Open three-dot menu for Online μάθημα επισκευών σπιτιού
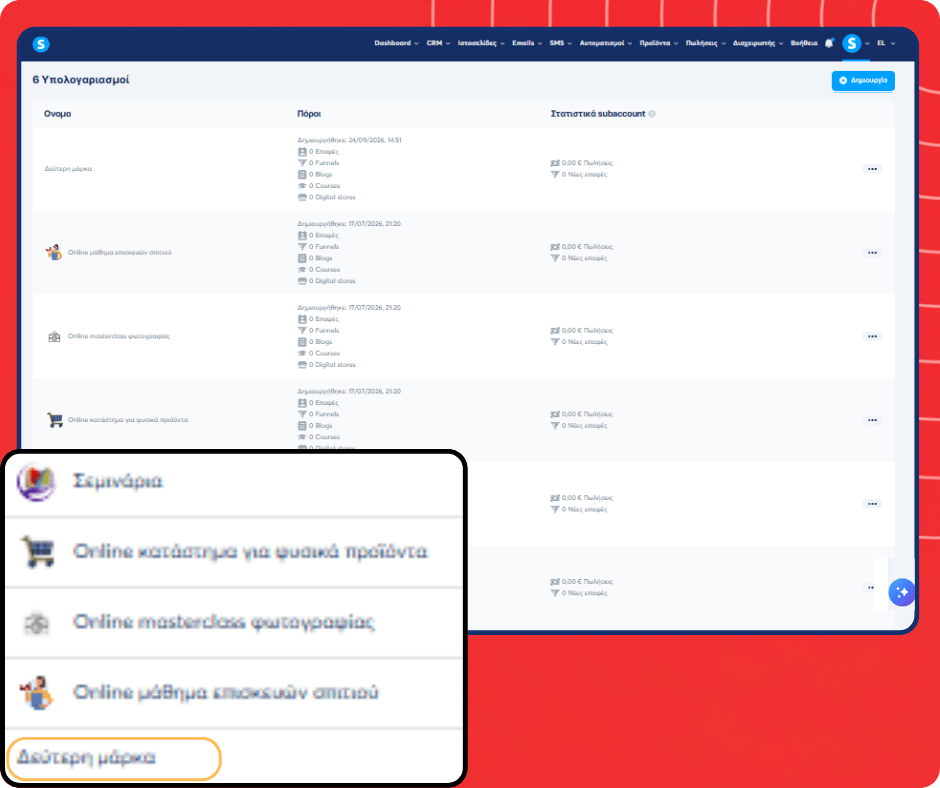This screenshot has width=940, height=788. [872, 253]
